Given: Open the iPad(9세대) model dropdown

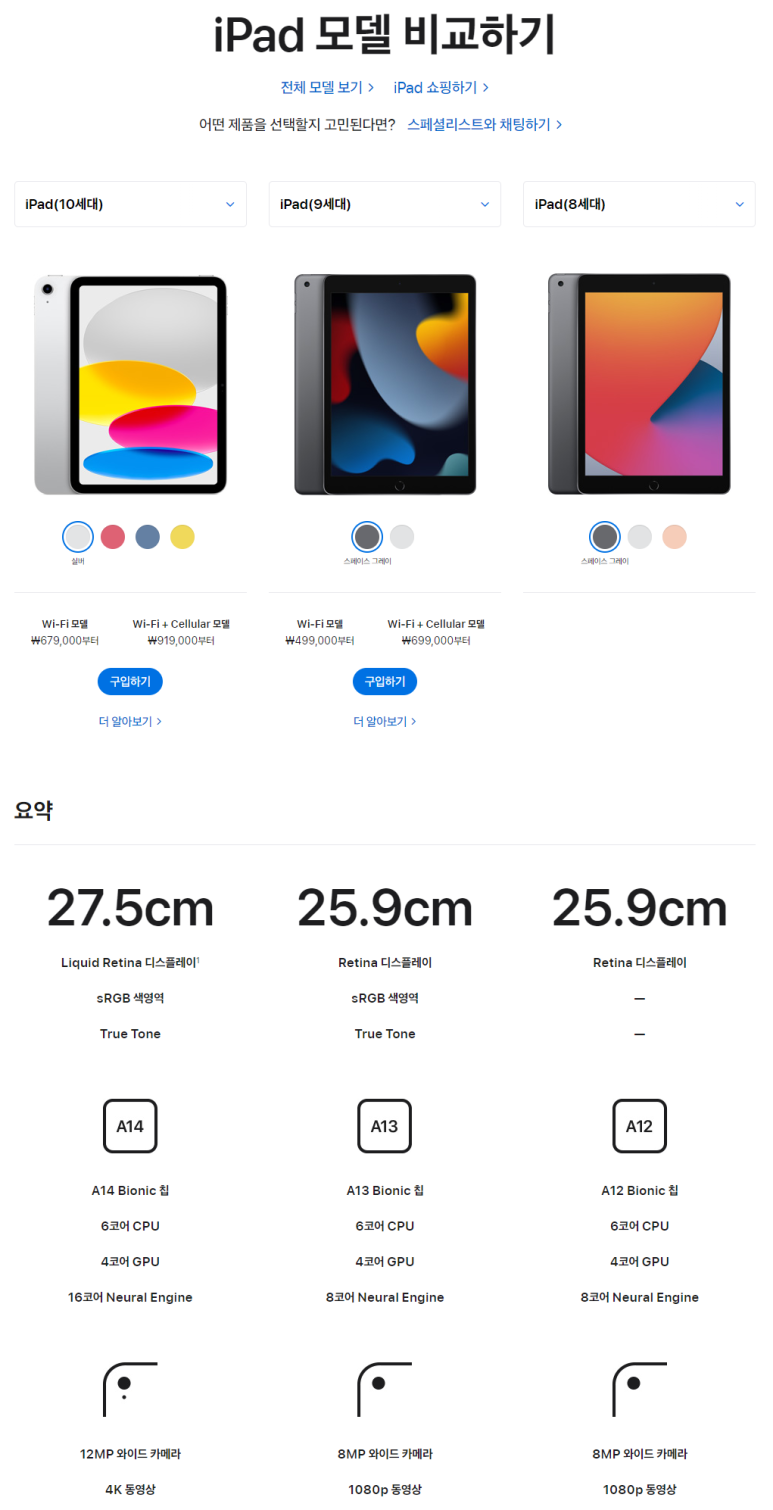Looking at the screenshot, I should (385, 204).
